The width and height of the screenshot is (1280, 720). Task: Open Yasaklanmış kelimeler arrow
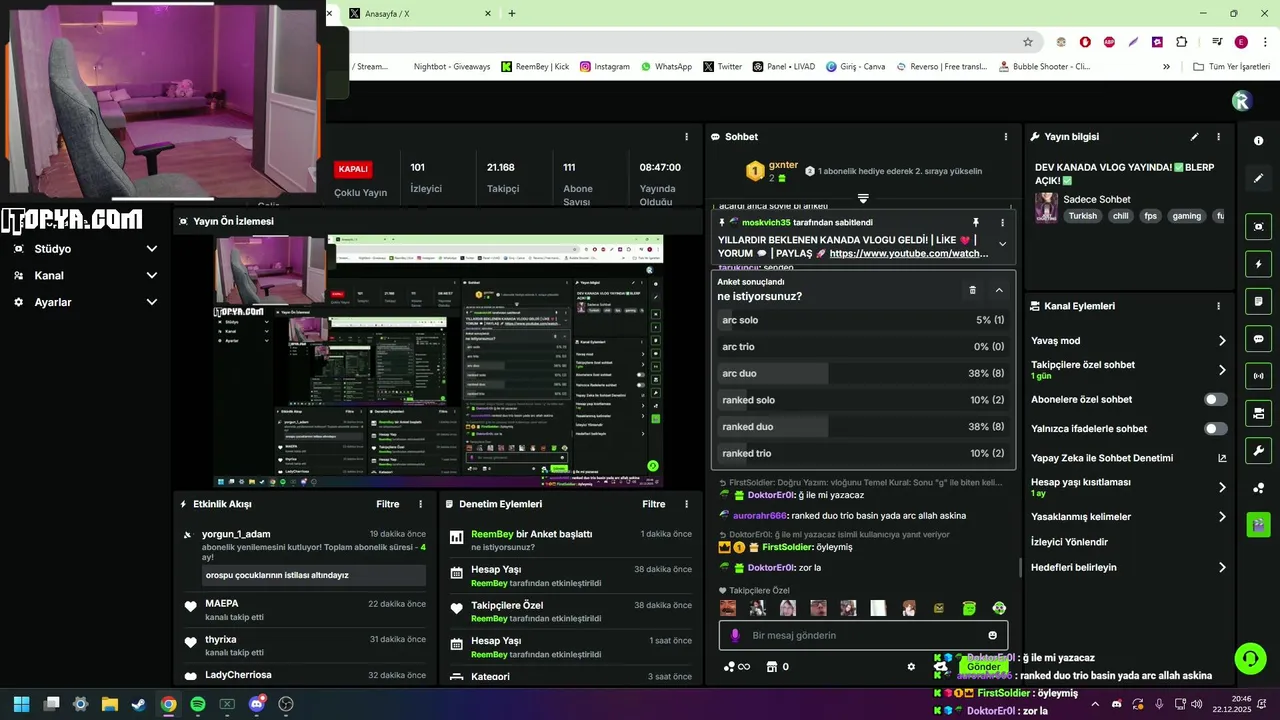[x=1222, y=517]
